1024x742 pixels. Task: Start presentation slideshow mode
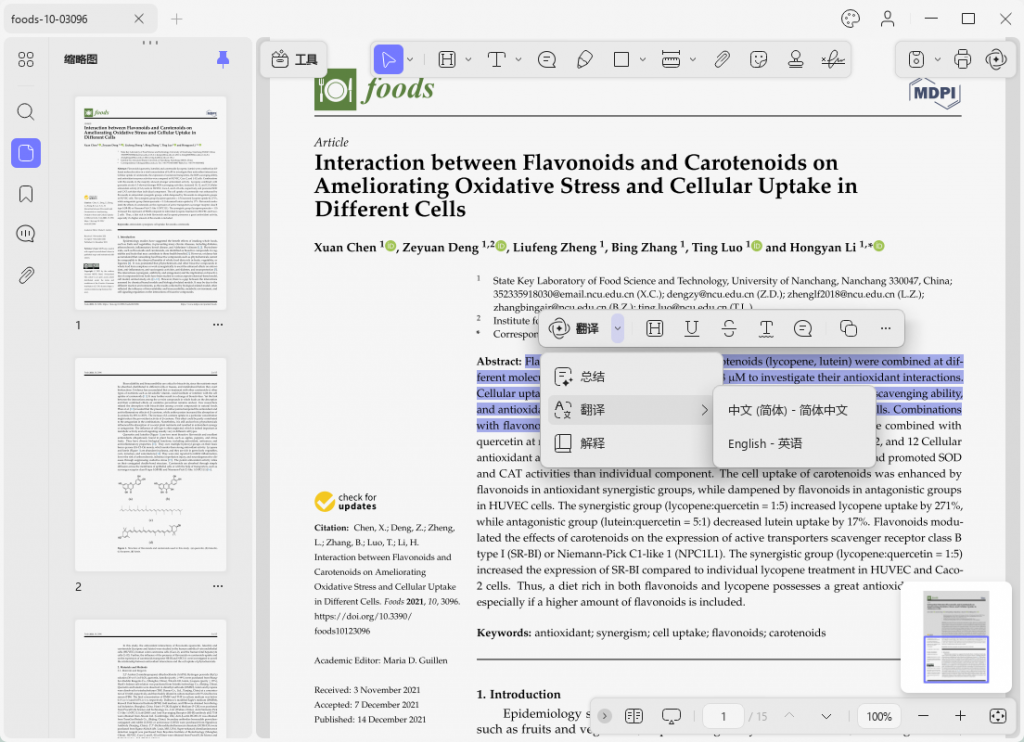[x=671, y=717]
